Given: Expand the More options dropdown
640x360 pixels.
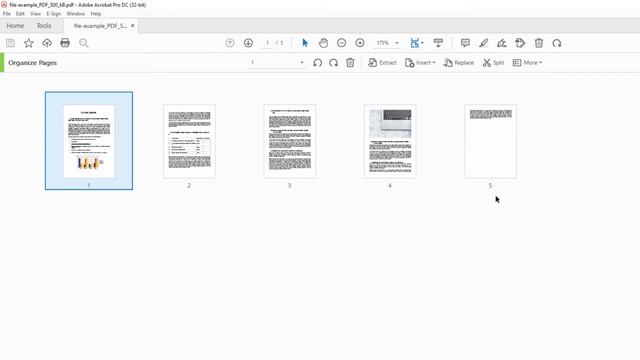Looking at the screenshot, I should pyautogui.click(x=527, y=63).
